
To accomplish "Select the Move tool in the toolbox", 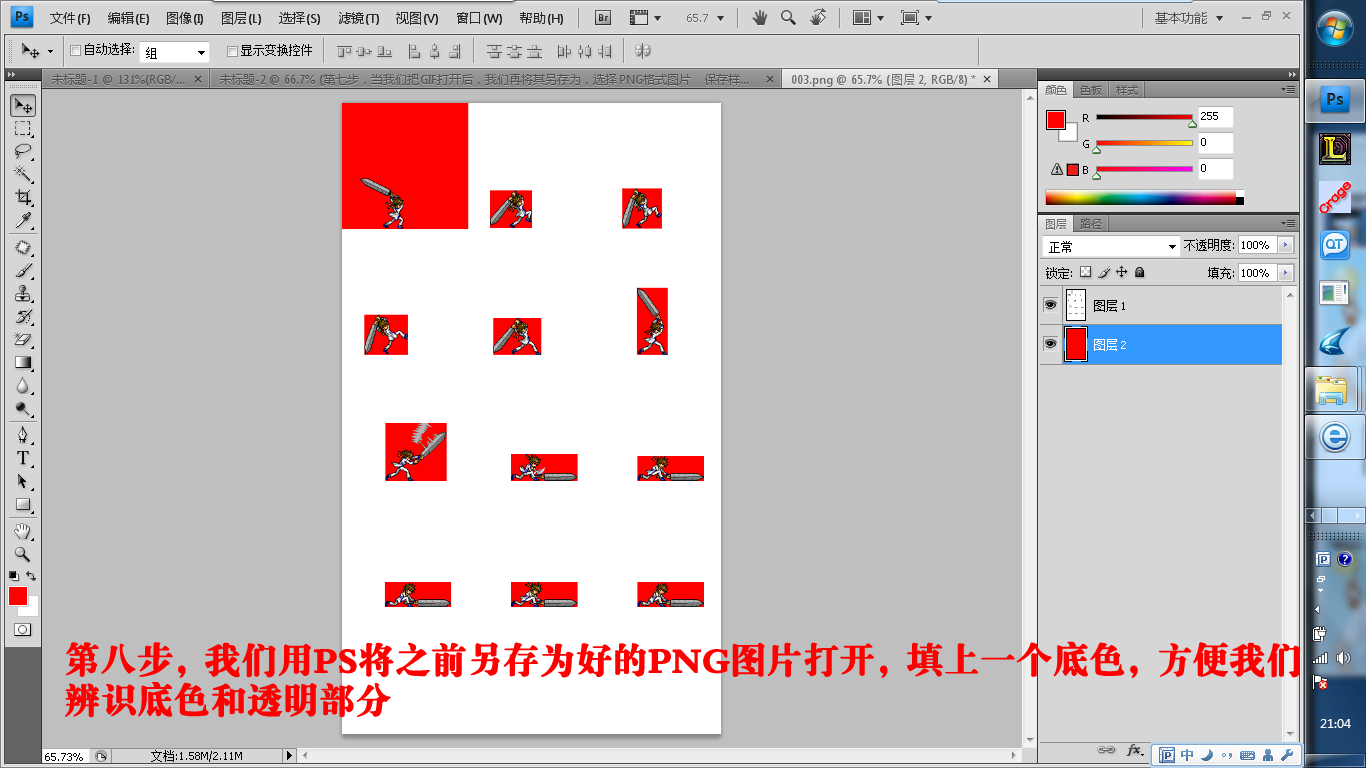I will [22, 106].
